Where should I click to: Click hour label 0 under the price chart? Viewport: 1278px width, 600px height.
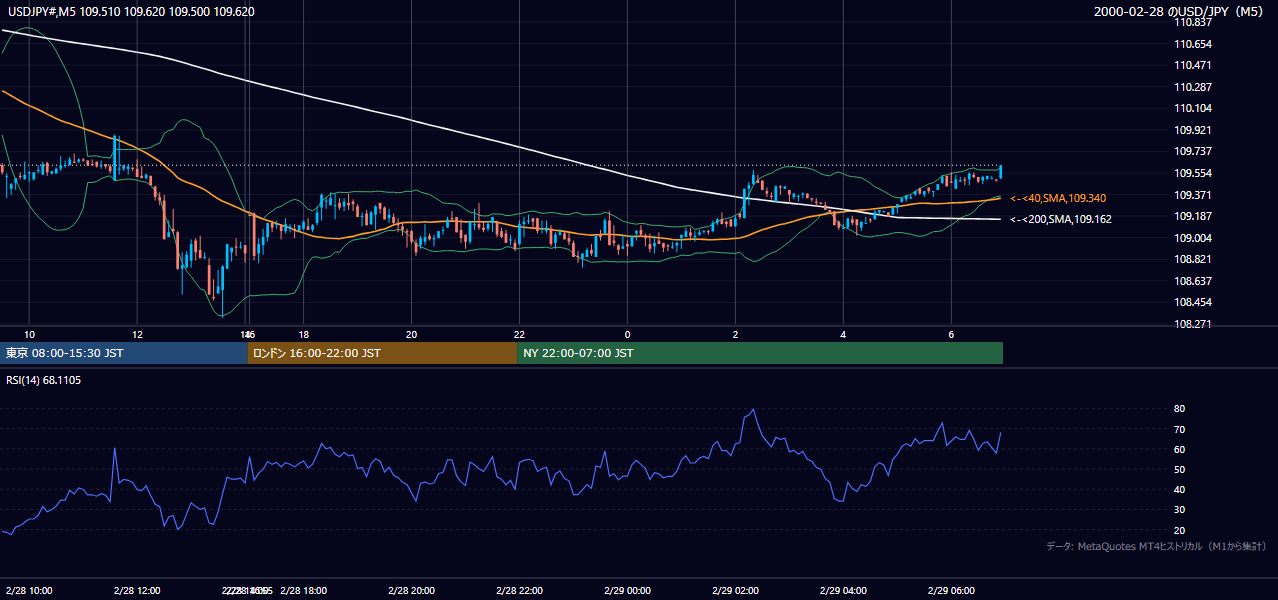pos(627,334)
